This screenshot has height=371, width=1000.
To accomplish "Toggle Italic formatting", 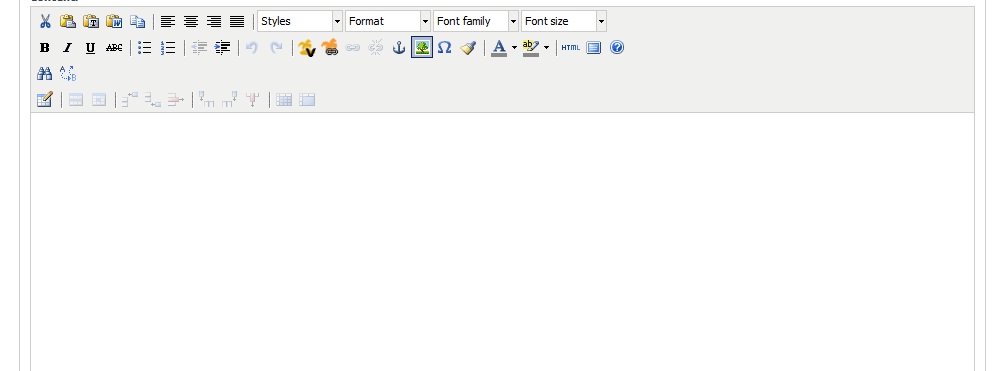I will point(68,47).
